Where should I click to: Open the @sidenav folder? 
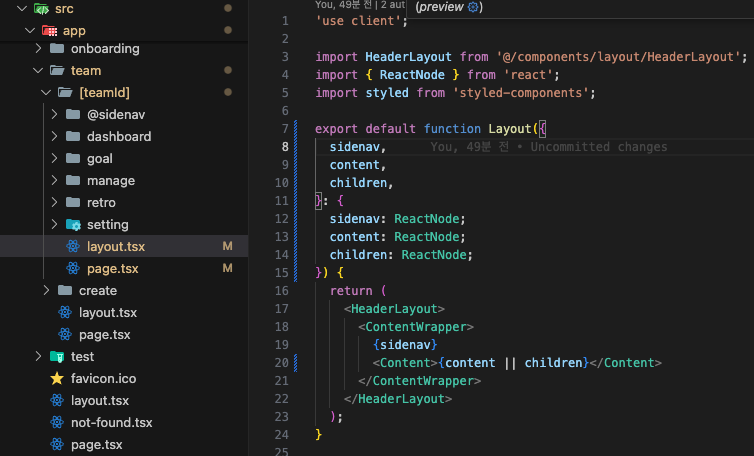(116, 114)
